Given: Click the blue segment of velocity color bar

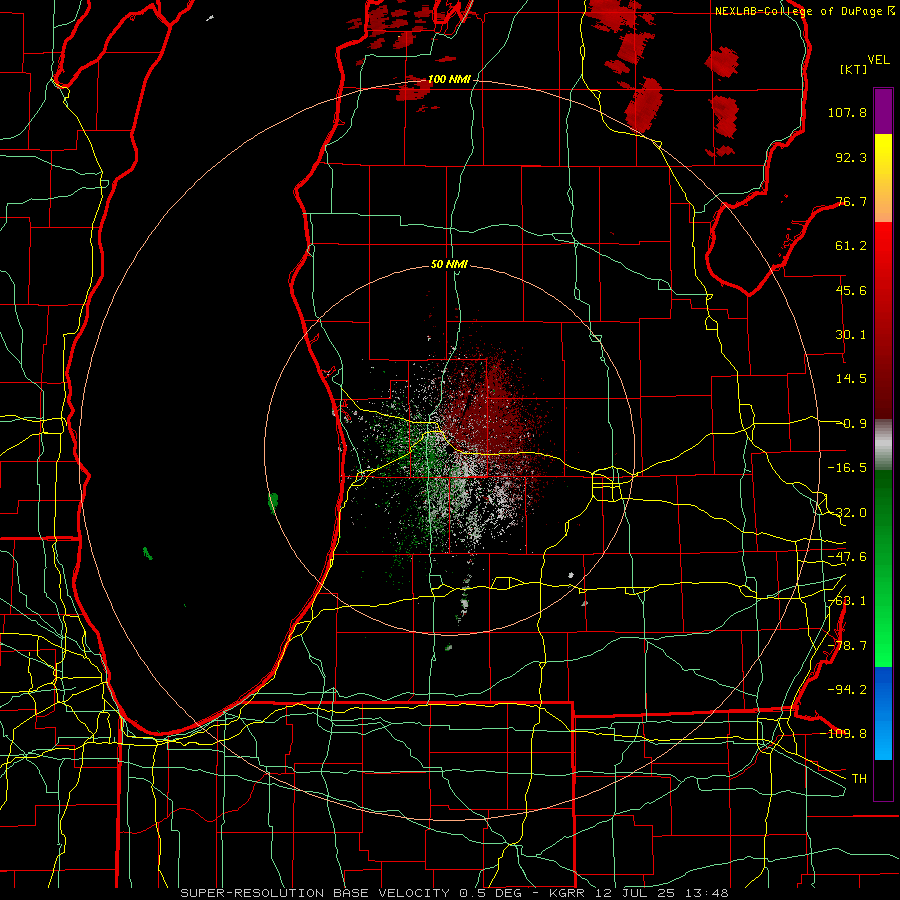Looking at the screenshot, I should (x=883, y=713).
